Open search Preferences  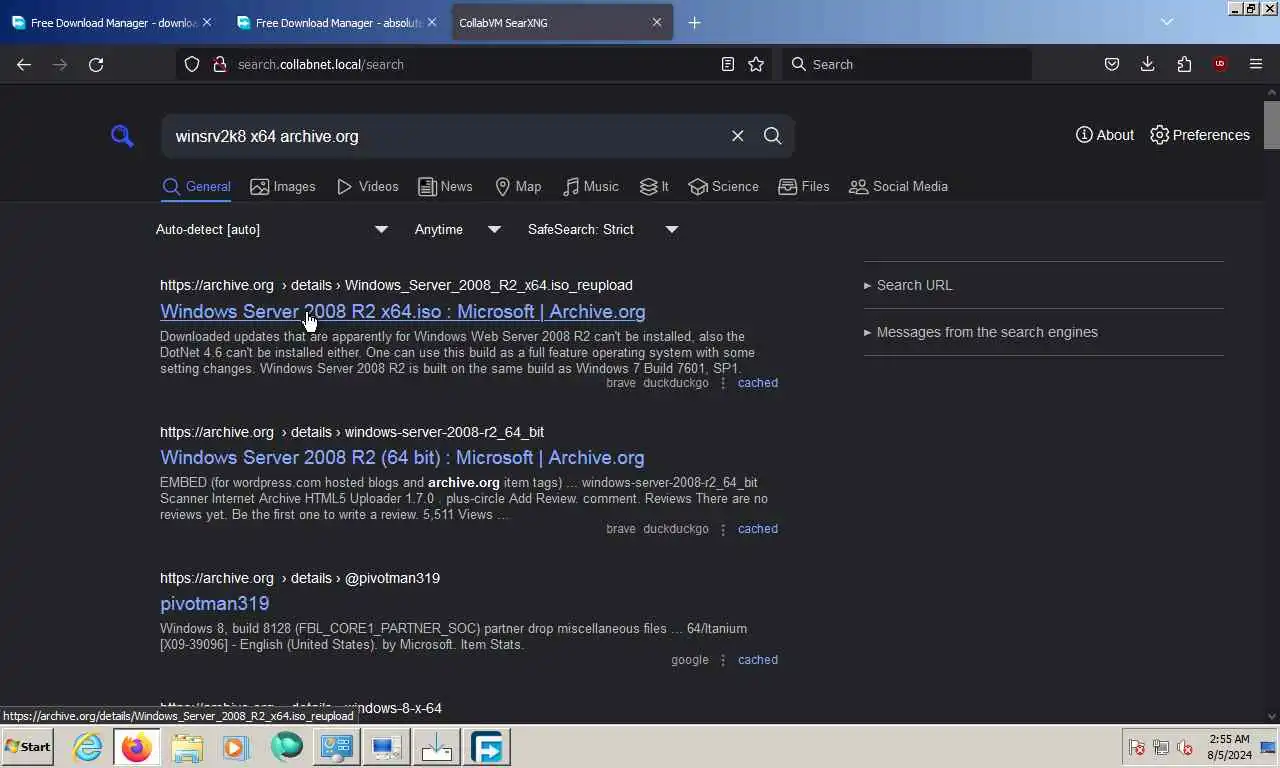(1200, 135)
